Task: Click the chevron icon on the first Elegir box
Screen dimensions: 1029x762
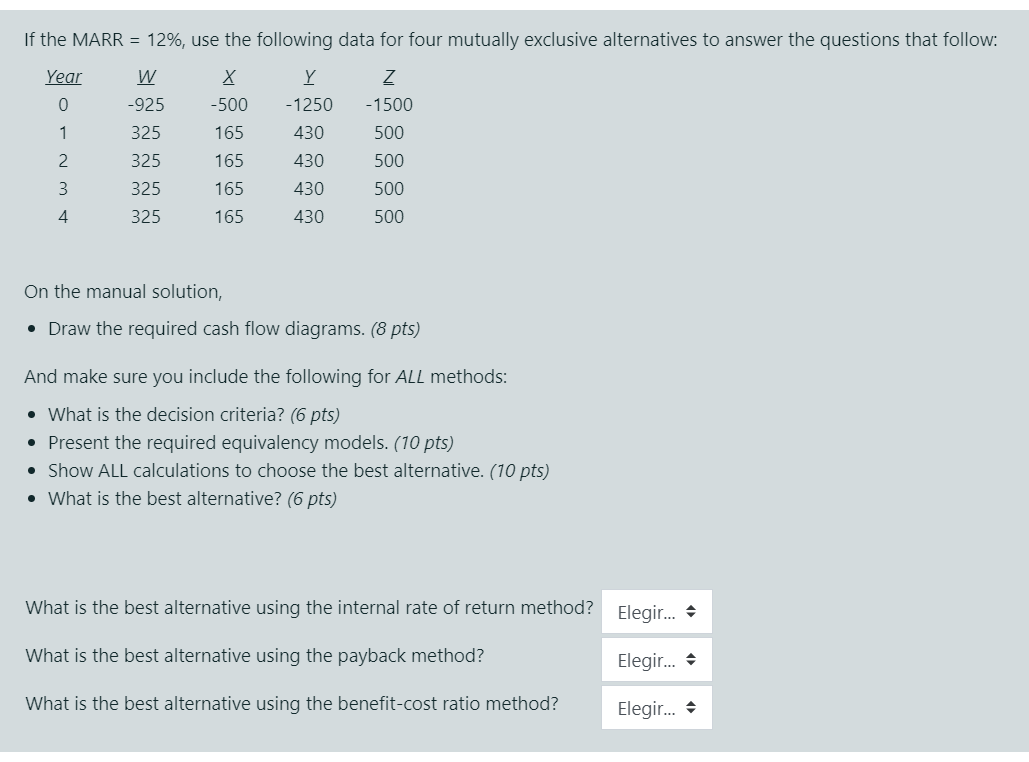Action: coord(693,611)
